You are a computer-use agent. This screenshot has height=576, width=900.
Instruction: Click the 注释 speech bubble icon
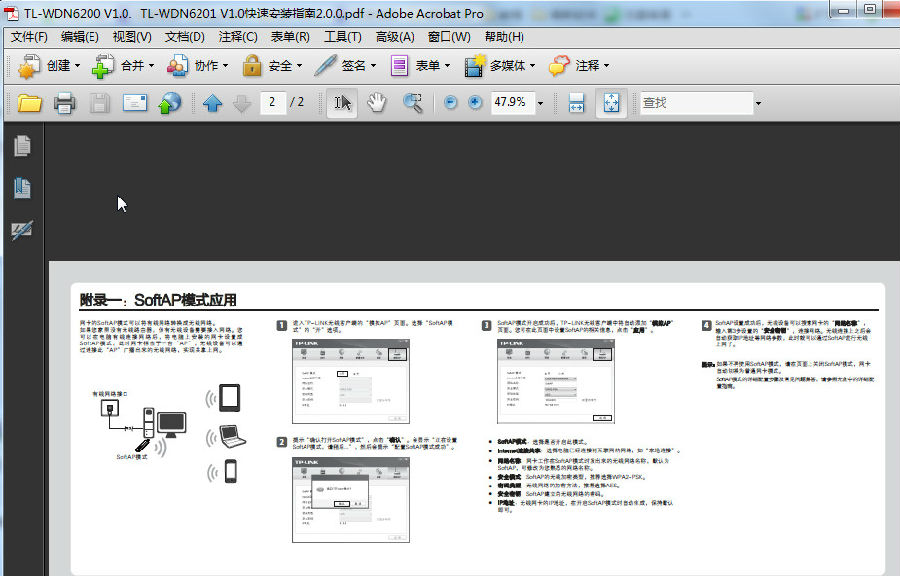pyautogui.click(x=559, y=66)
